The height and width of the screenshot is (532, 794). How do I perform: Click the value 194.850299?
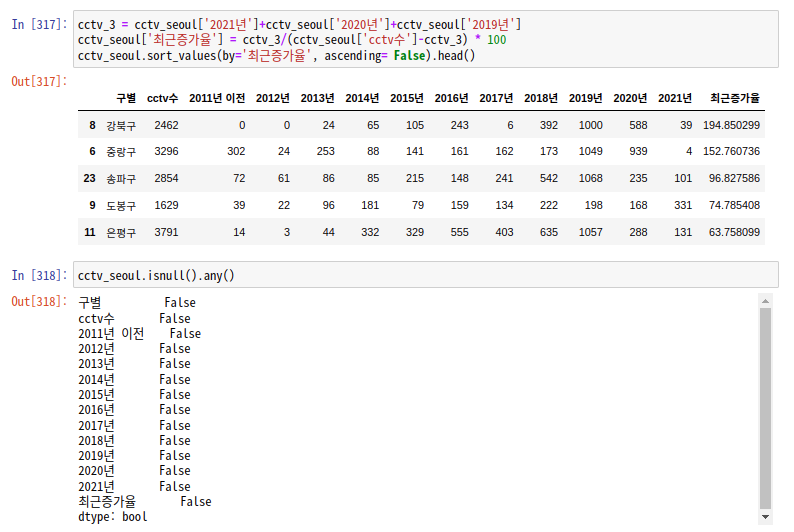[x=731, y=125]
